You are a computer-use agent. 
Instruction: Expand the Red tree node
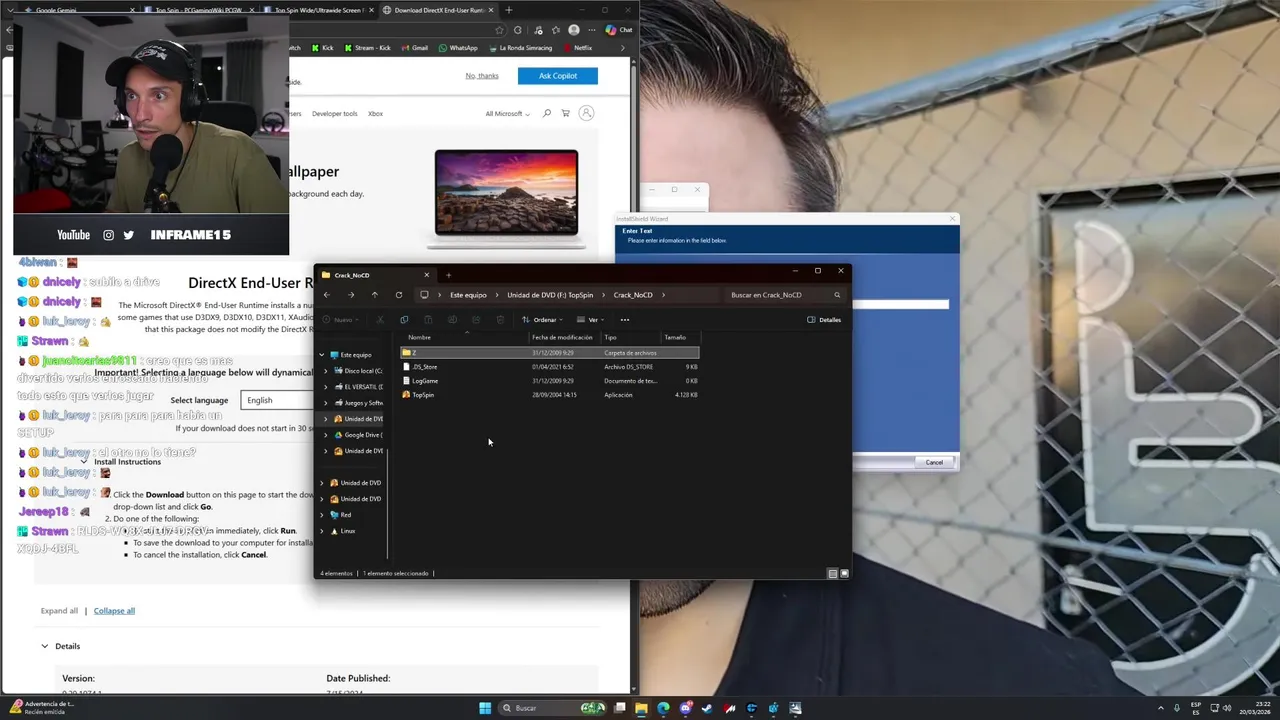pyautogui.click(x=322, y=515)
